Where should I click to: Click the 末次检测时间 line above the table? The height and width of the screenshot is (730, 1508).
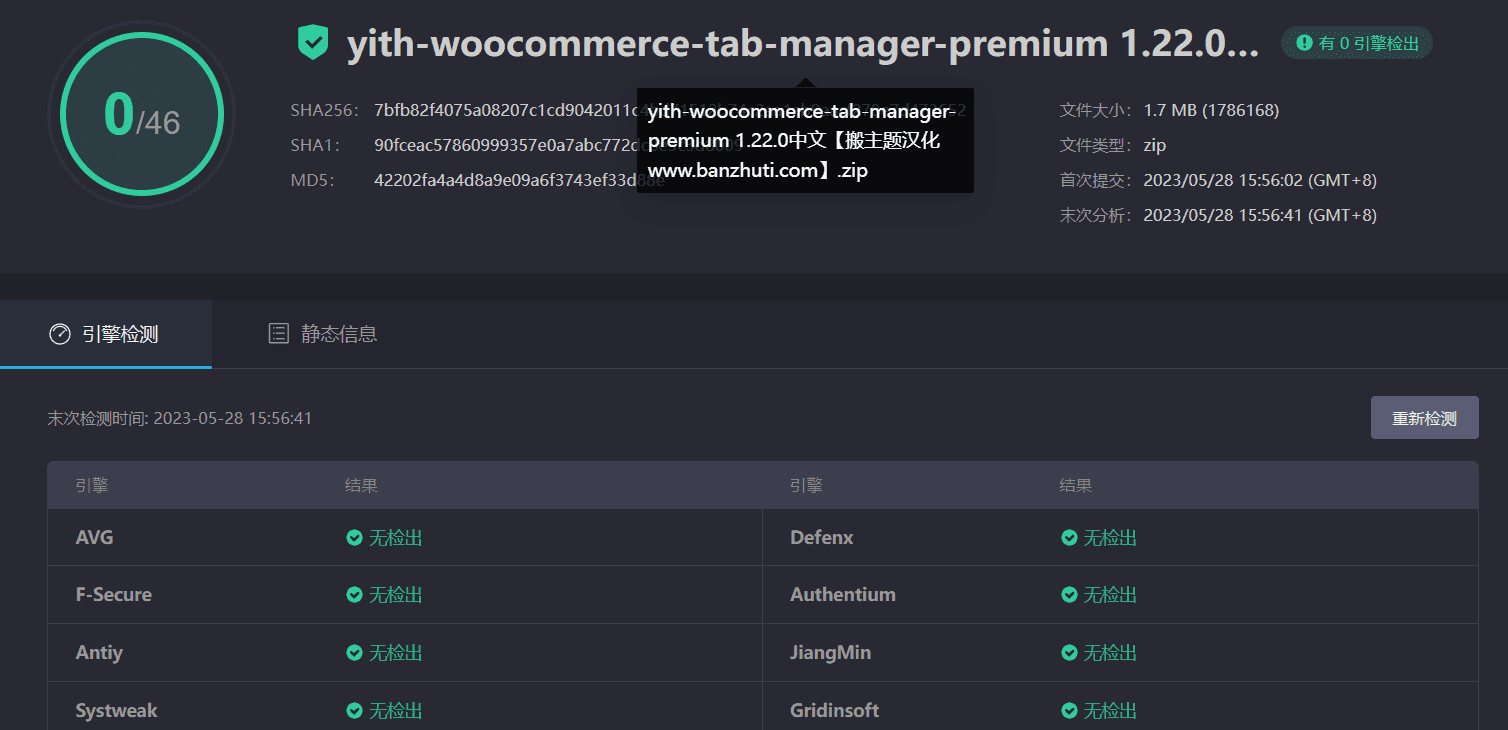[x=180, y=418]
